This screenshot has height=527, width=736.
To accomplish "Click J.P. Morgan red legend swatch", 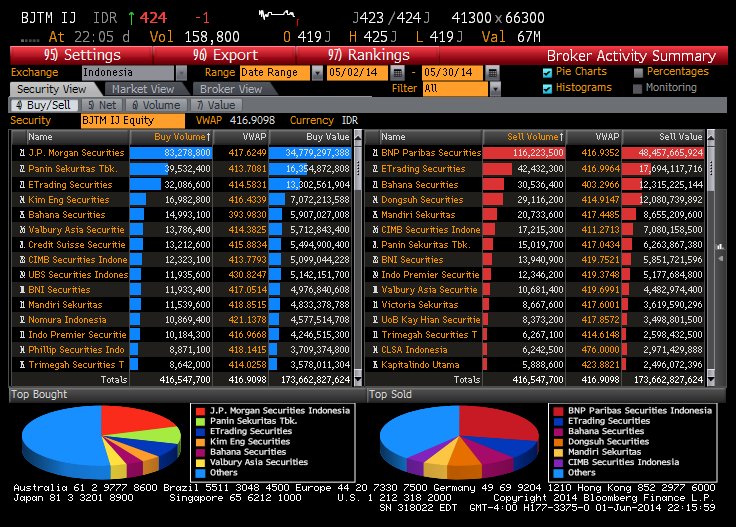I will [x=196, y=411].
